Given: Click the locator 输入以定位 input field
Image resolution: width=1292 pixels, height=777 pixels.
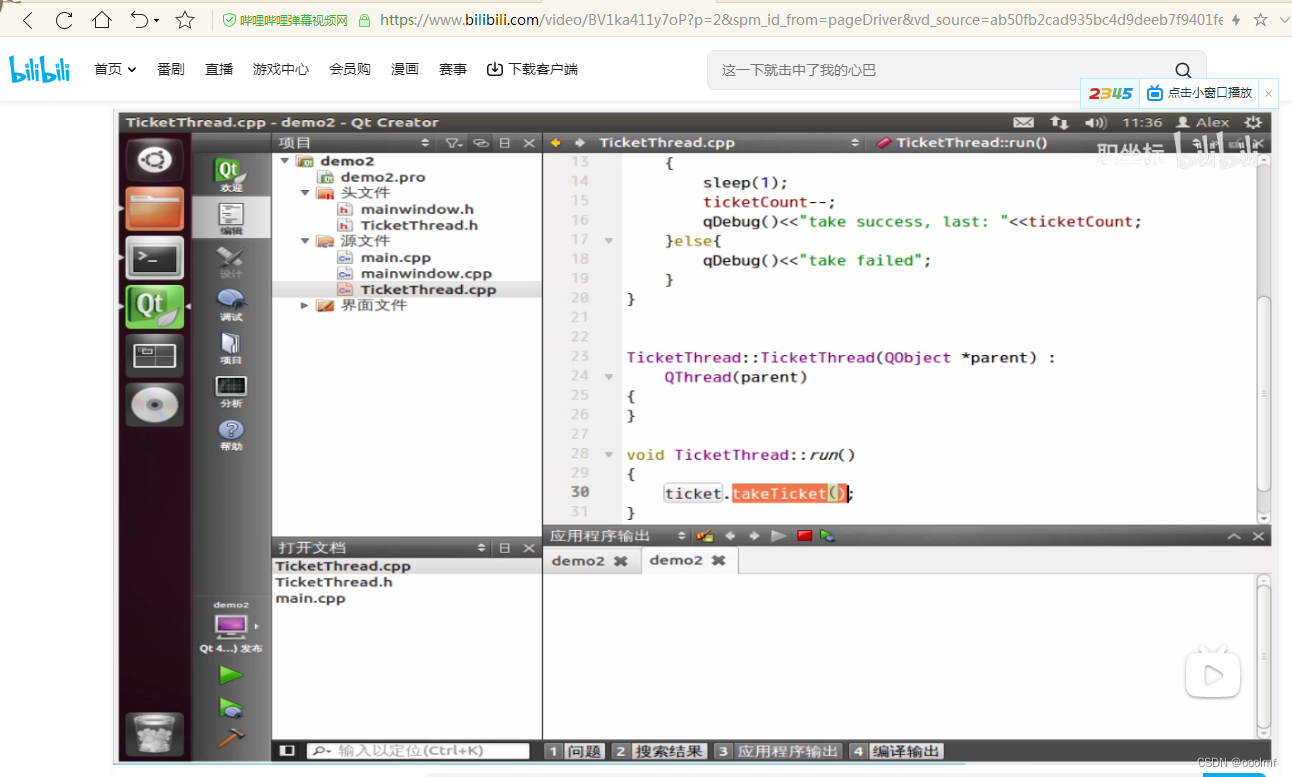Looking at the screenshot, I should (x=418, y=751).
